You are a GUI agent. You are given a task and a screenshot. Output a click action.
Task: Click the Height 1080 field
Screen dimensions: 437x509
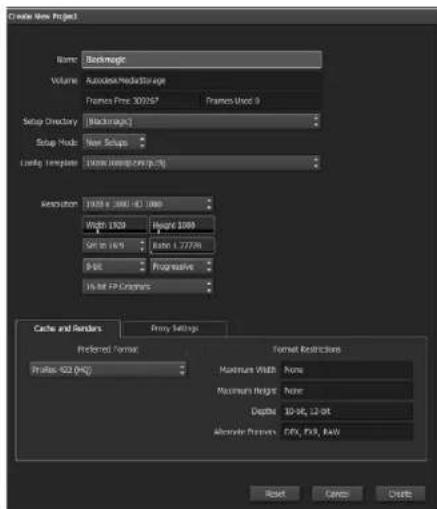point(182,225)
